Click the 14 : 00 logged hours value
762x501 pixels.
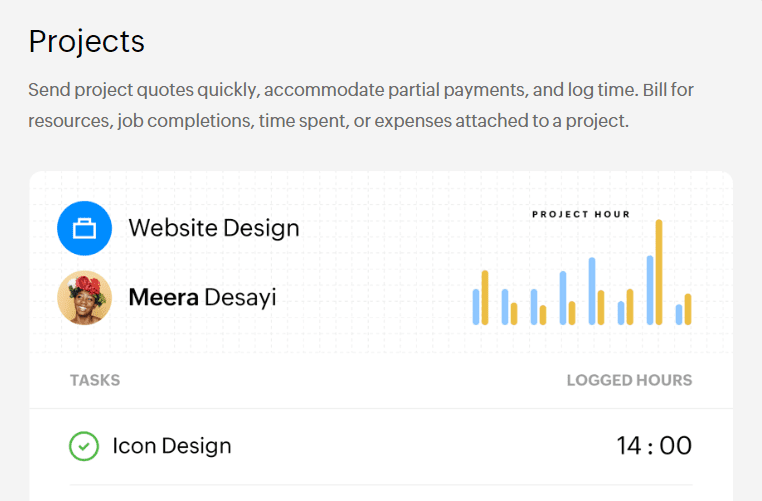pos(654,446)
